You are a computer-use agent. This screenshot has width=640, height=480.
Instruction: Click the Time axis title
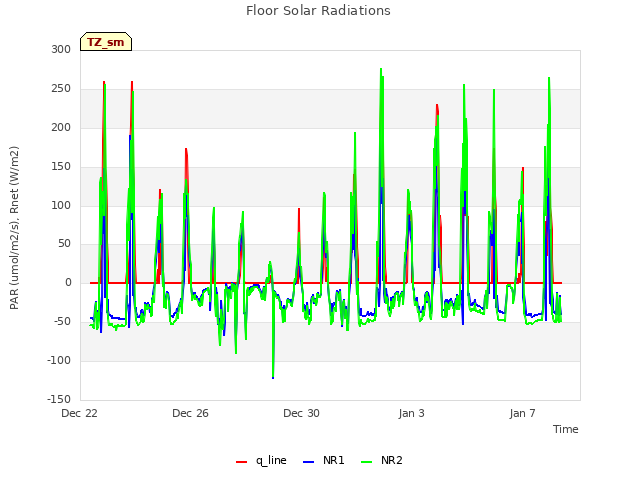point(566,429)
